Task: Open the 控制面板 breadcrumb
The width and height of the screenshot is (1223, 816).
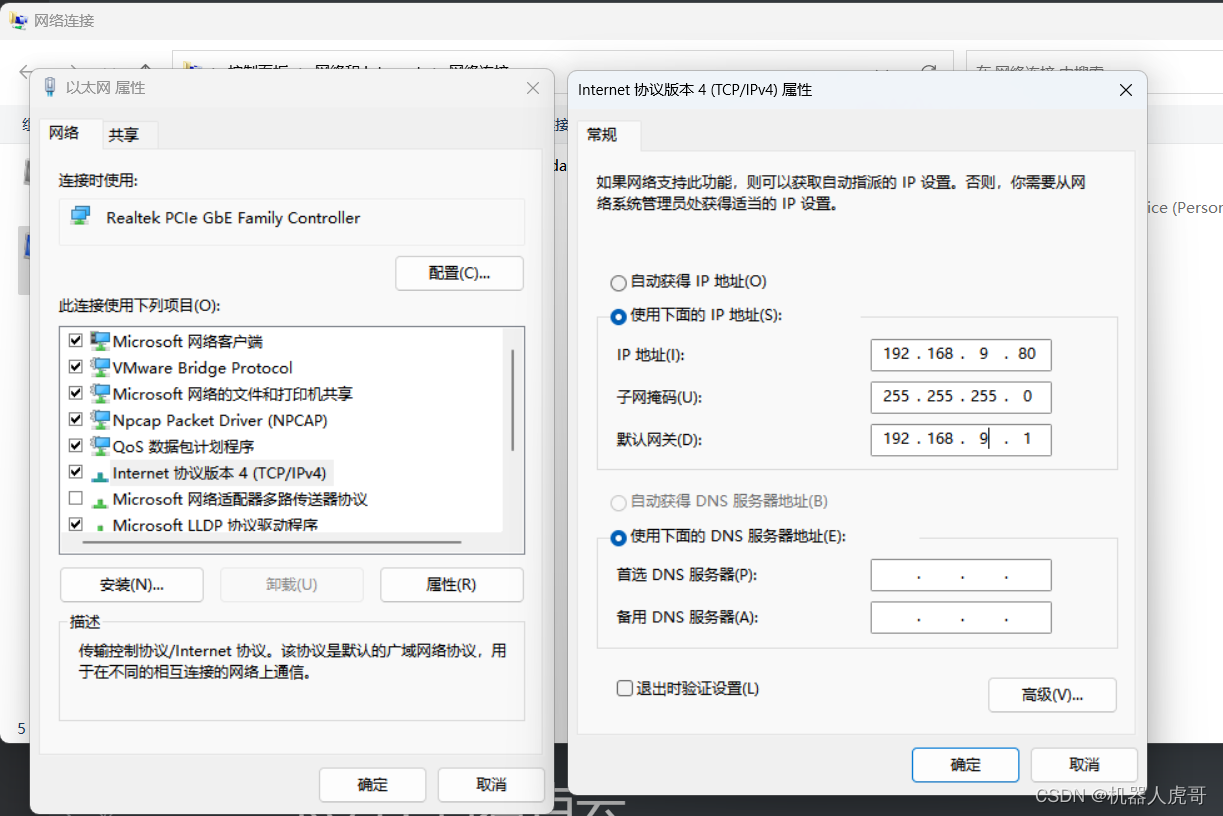Action: (261, 67)
